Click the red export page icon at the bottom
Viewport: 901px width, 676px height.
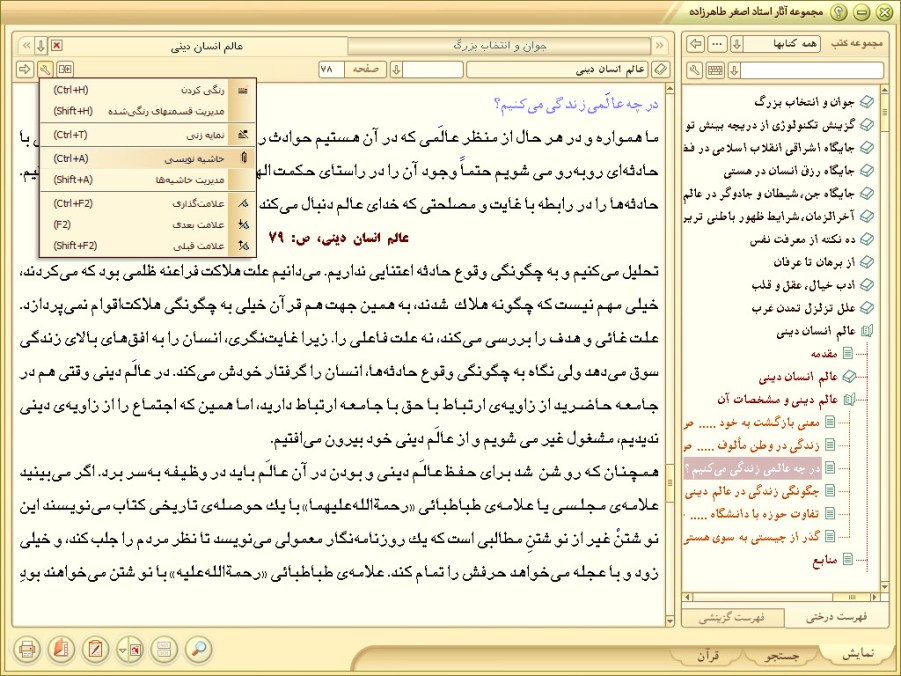click(x=136, y=649)
